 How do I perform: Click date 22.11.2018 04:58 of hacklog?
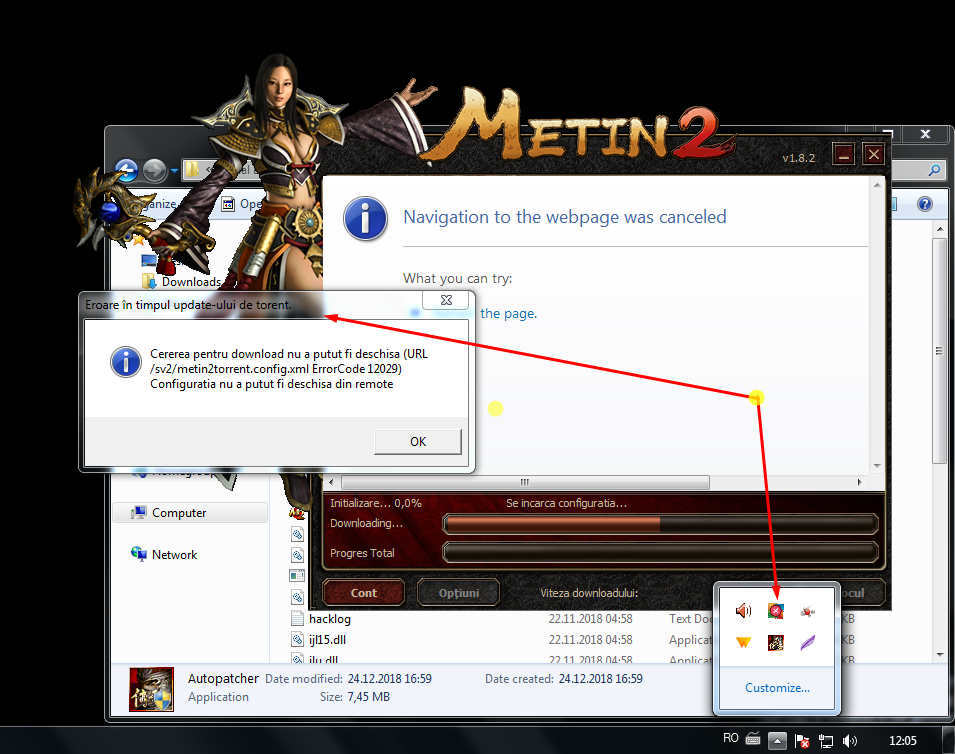[x=590, y=619]
